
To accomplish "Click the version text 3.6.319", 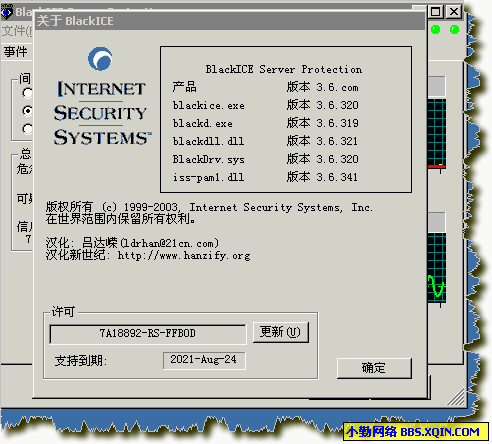I will (x=337, y=123).
